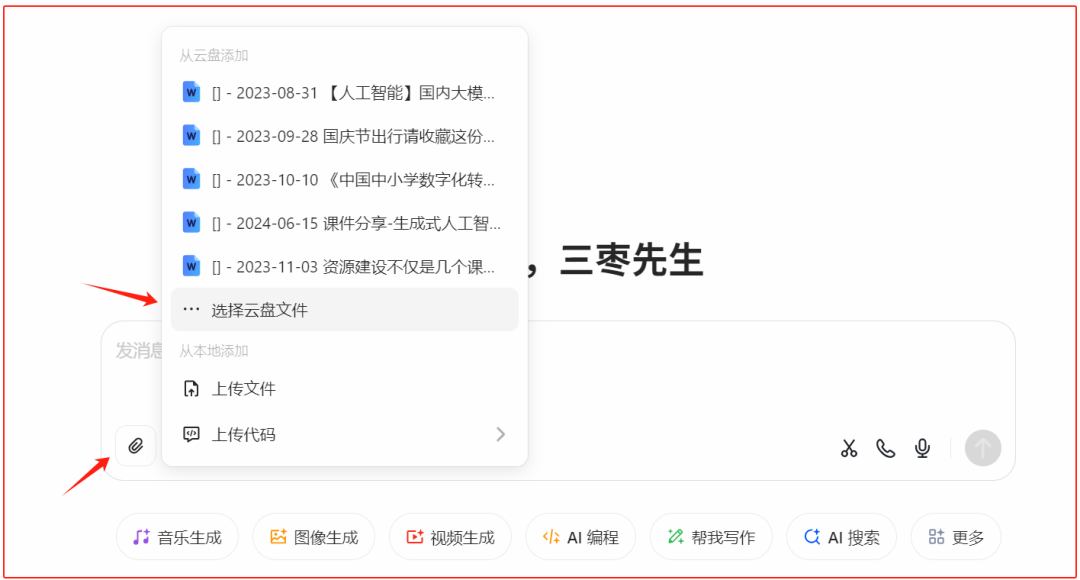Image resolution: width=1080 pixels, height=580 pixels.
Task: Click the upload file icon beside 上传文件
Action: [x=191, y=390]
